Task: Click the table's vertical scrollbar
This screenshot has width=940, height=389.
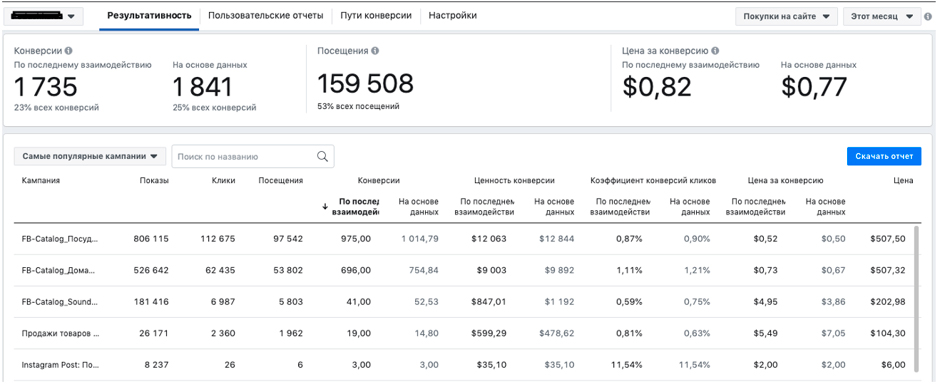Action: pos(918,300)
